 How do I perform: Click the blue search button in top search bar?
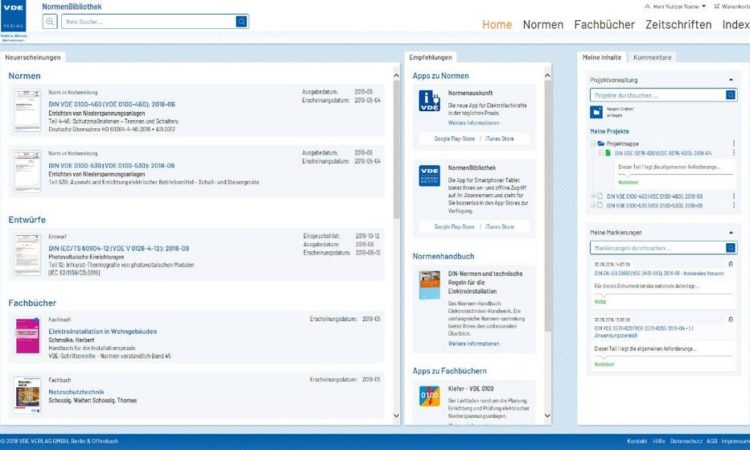pos(242,22)
